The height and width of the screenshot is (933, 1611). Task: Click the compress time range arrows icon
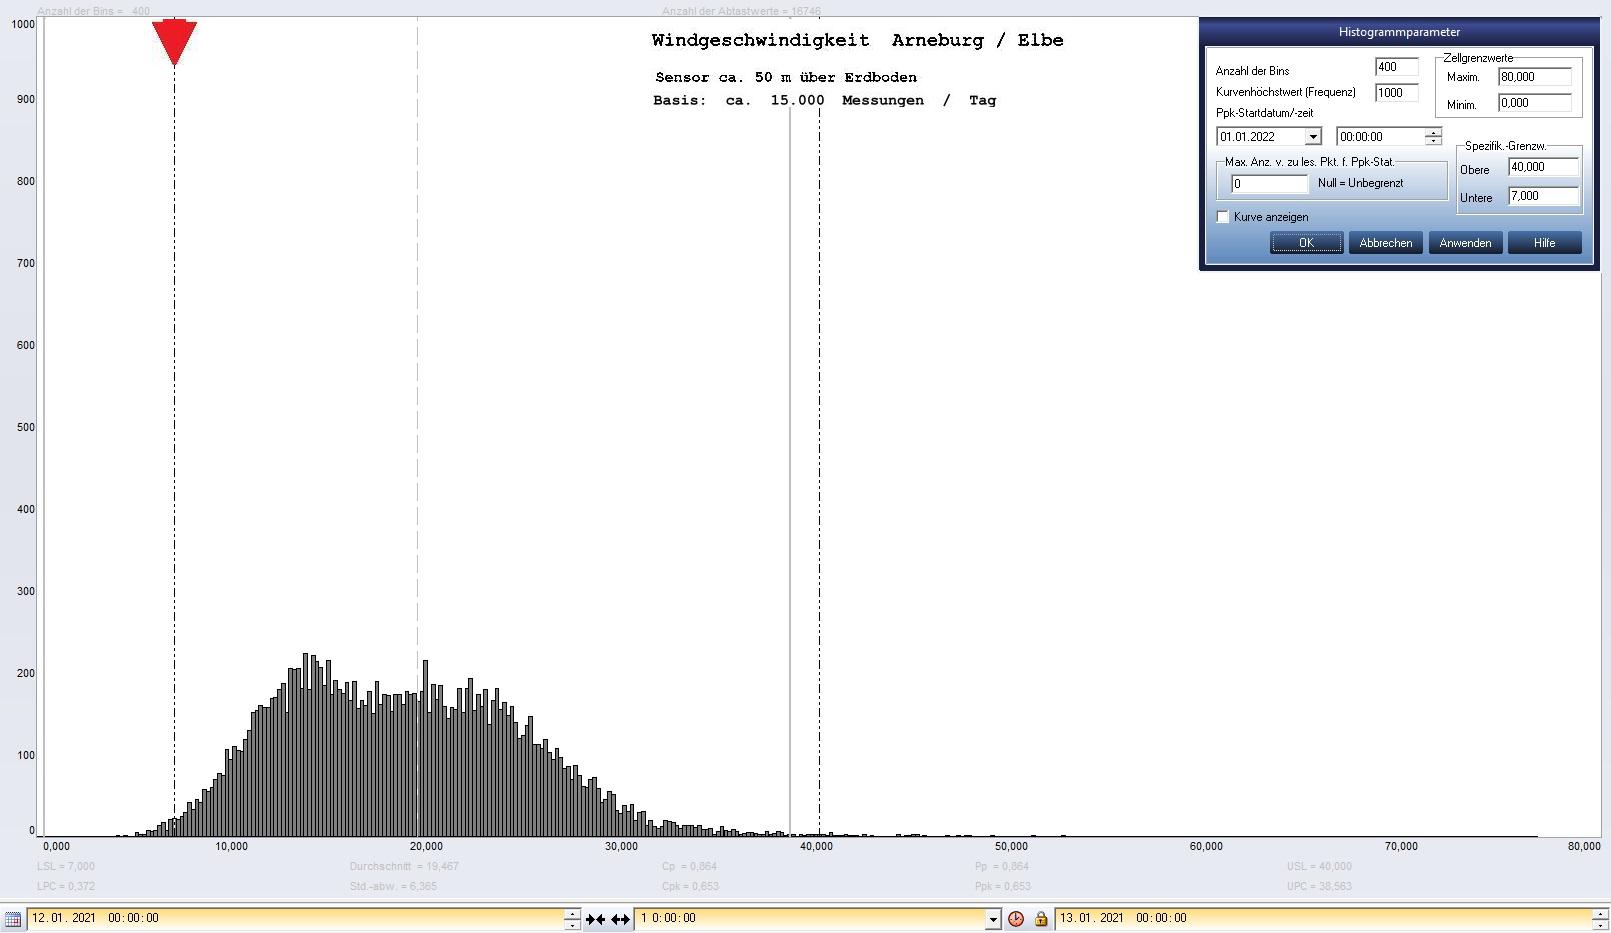595,919
